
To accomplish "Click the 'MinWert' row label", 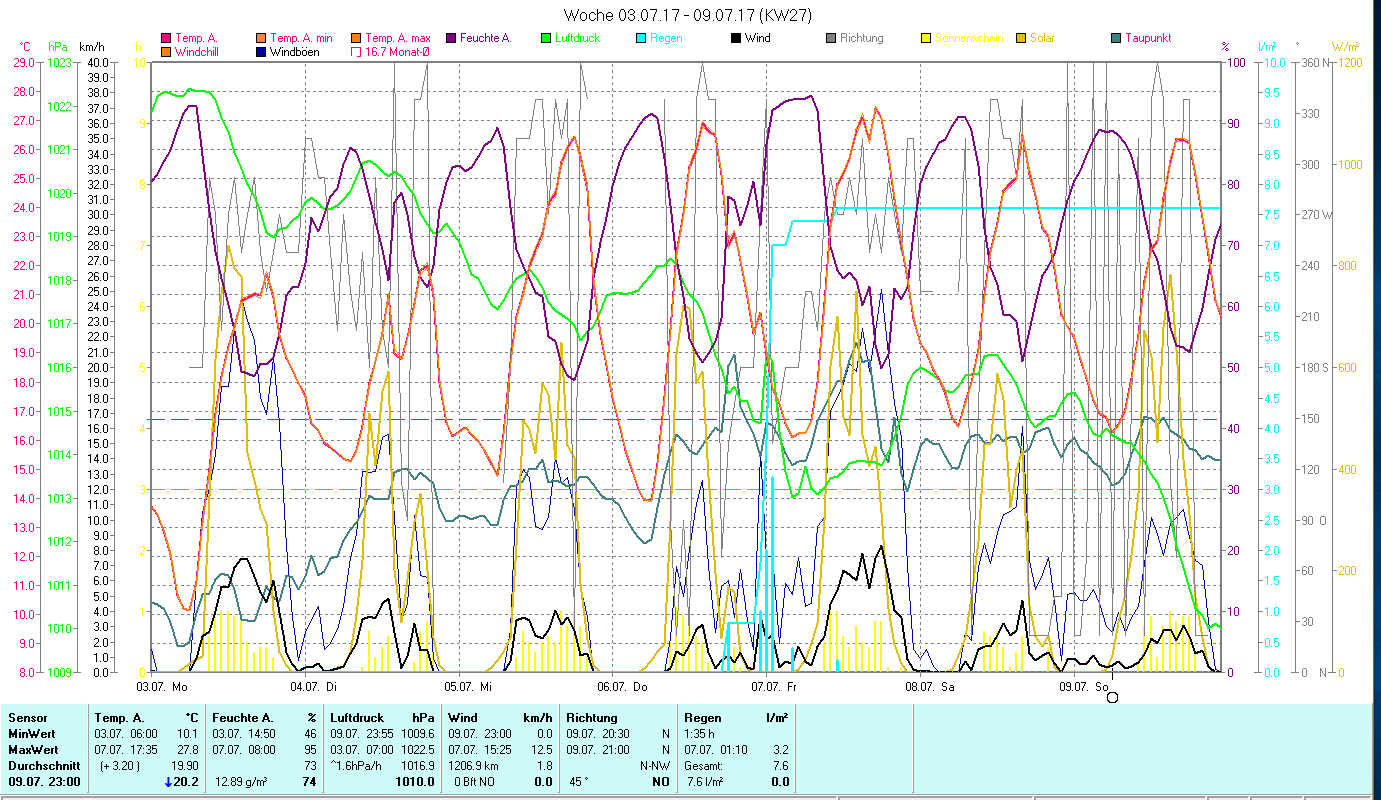I will (31, 733).
